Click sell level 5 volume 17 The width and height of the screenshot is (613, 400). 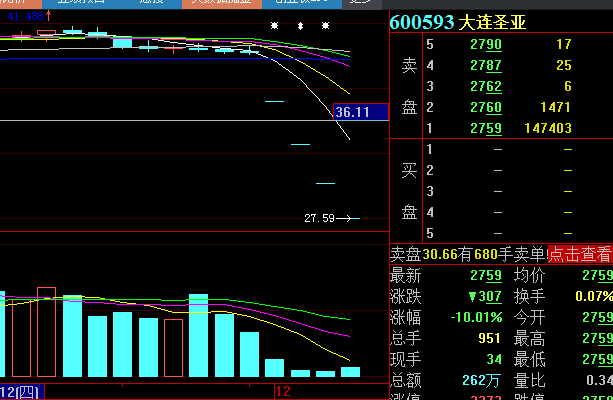564,44
